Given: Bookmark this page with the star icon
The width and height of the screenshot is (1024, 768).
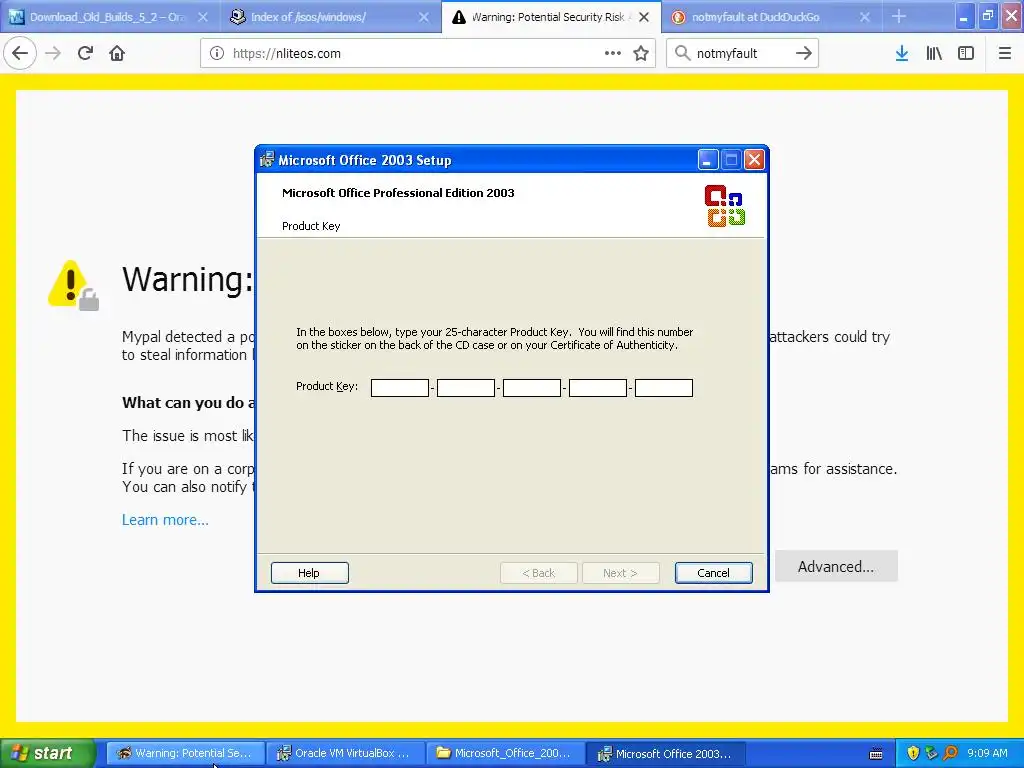Looking at the screenshot, I should coord(641,54).
